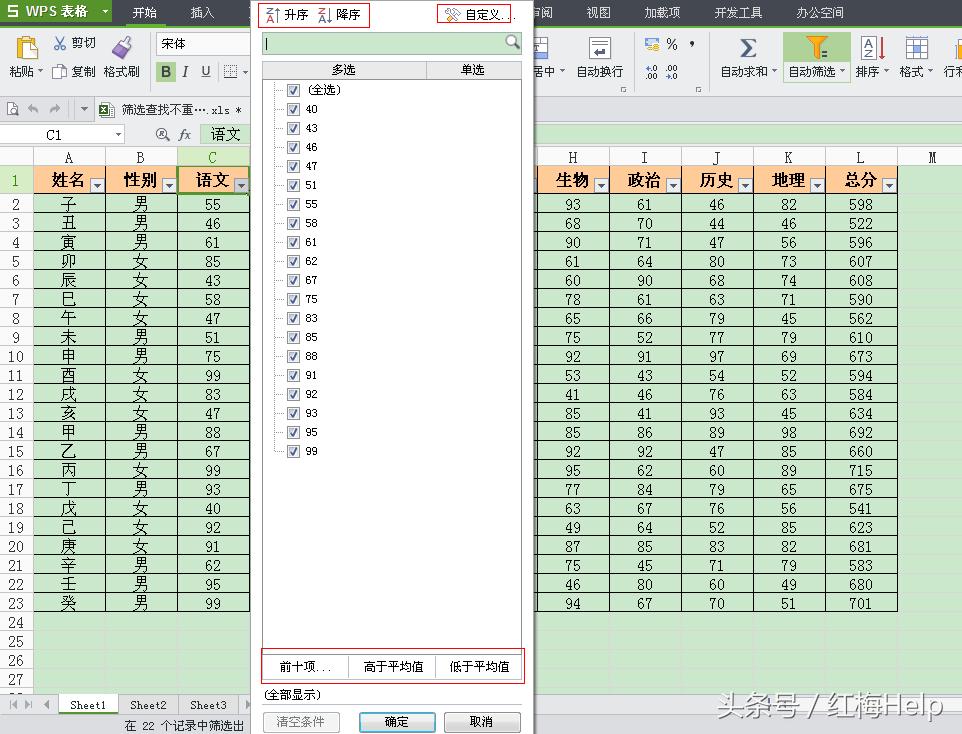The height and width of the screenshot is (734, 962).
Task: Uncheck the (全选) select-all checkbox
Action: [x=292, y=89]
